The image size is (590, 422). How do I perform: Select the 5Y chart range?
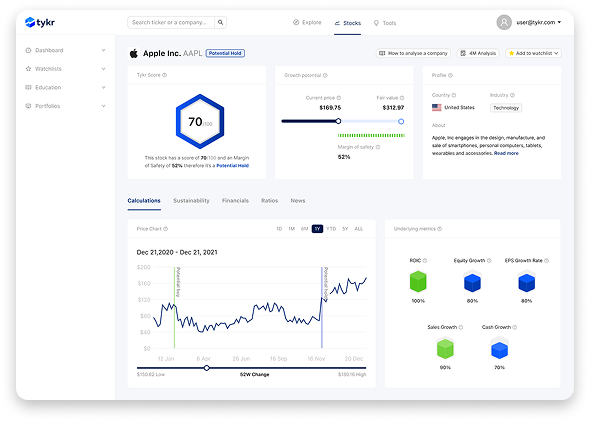click(x=345, y=229)
